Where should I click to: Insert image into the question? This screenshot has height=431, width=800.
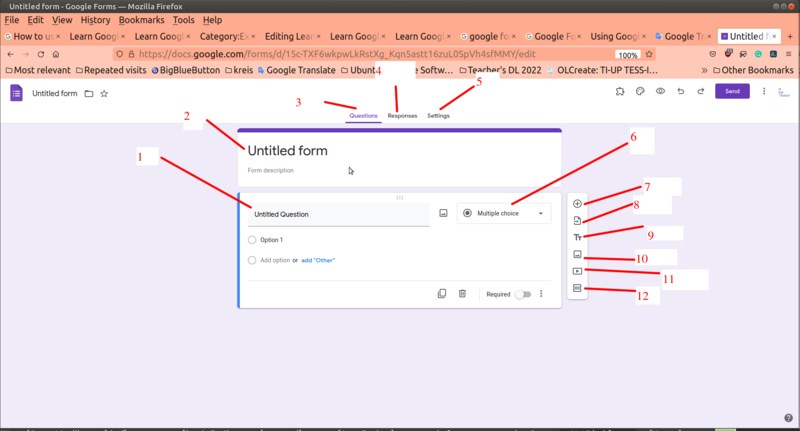(443, 213)
